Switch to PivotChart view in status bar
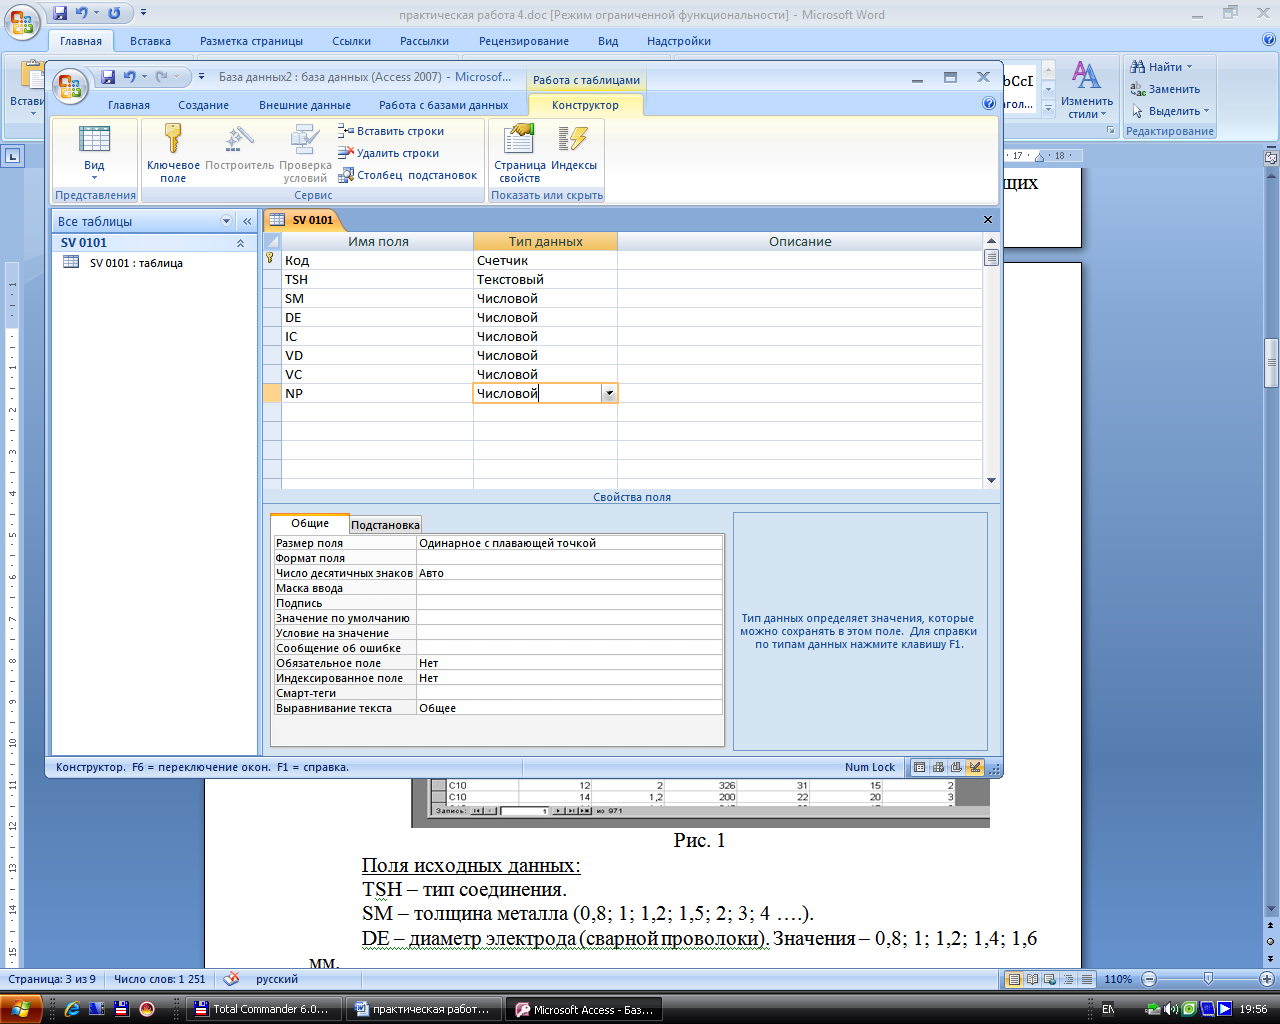This screenshot has width=1280, height=1024. point(956,767)
